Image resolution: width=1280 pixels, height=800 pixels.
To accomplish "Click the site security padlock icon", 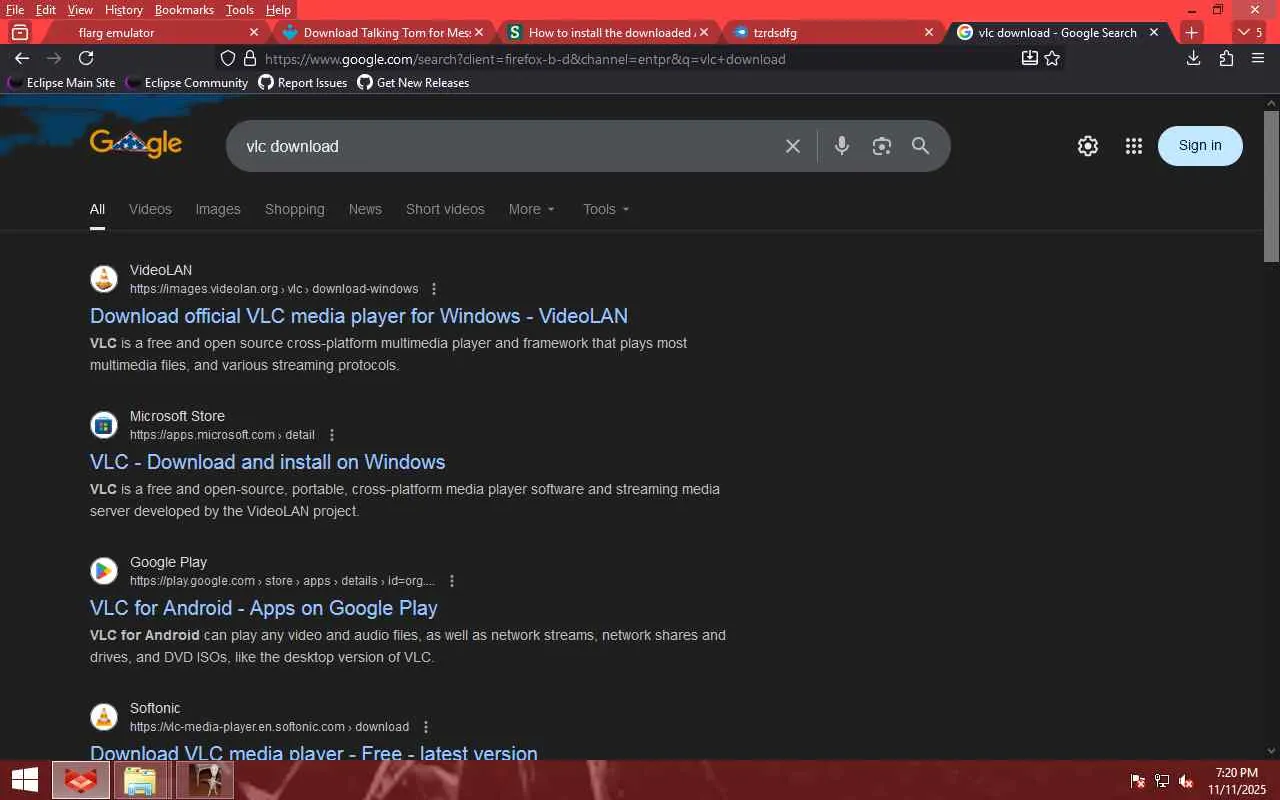I will [250, 58].
